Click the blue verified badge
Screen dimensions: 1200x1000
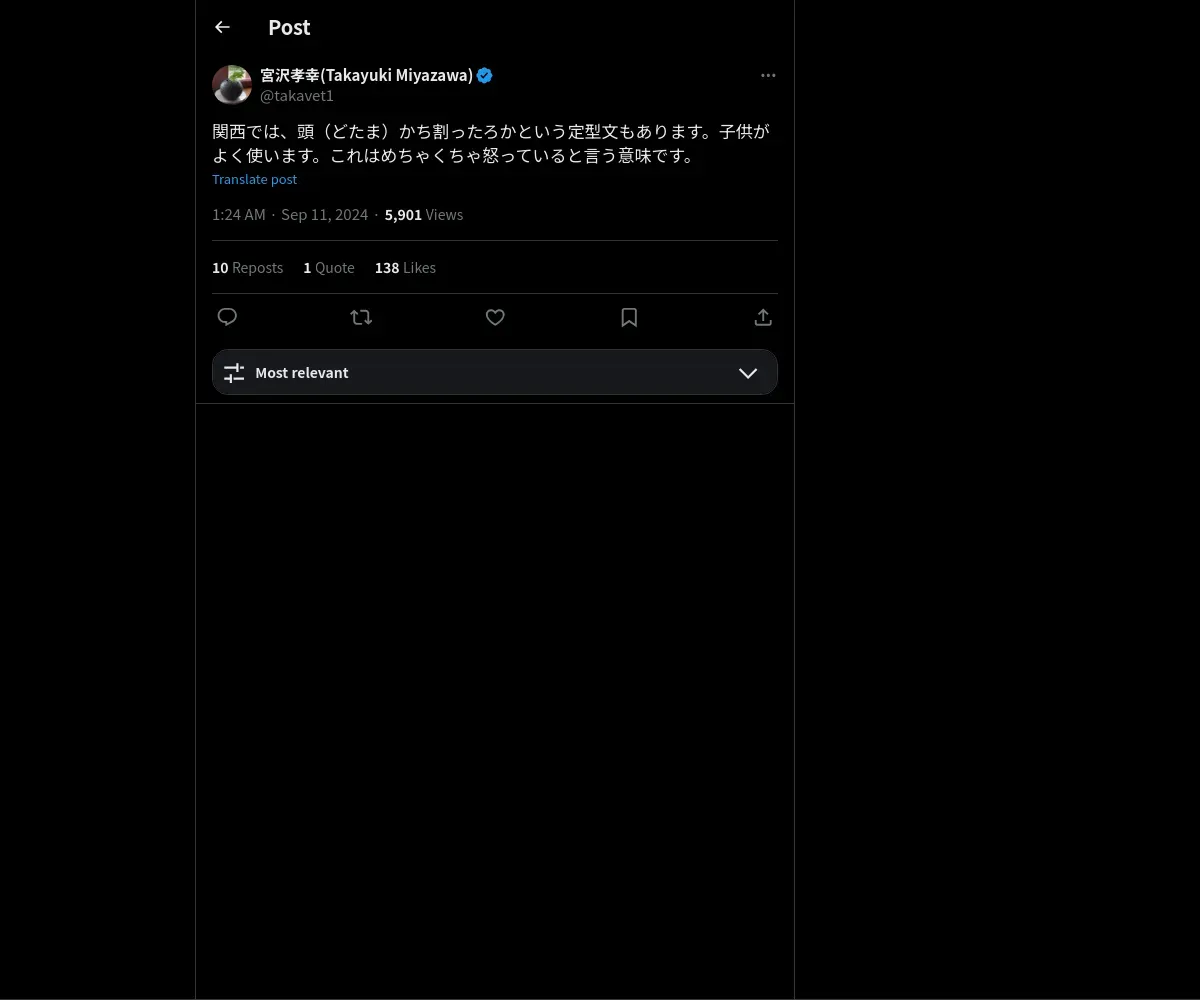tap(485, 75)
